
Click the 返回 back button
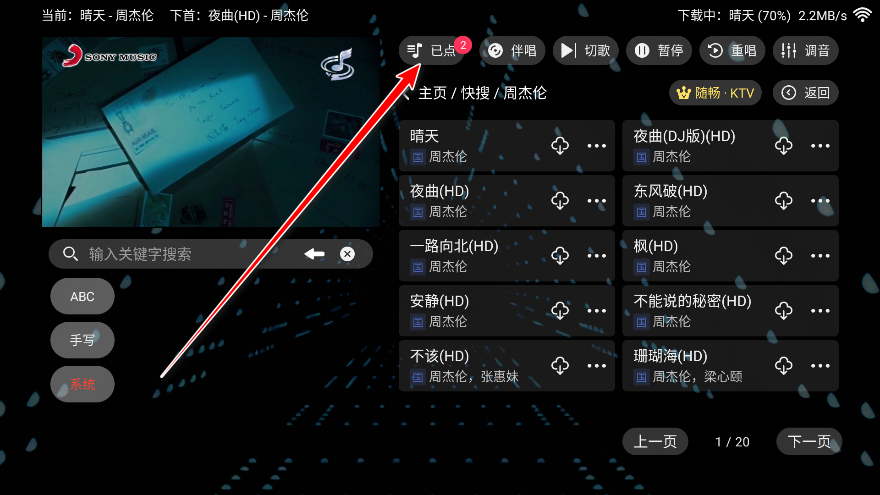[805, 93]
